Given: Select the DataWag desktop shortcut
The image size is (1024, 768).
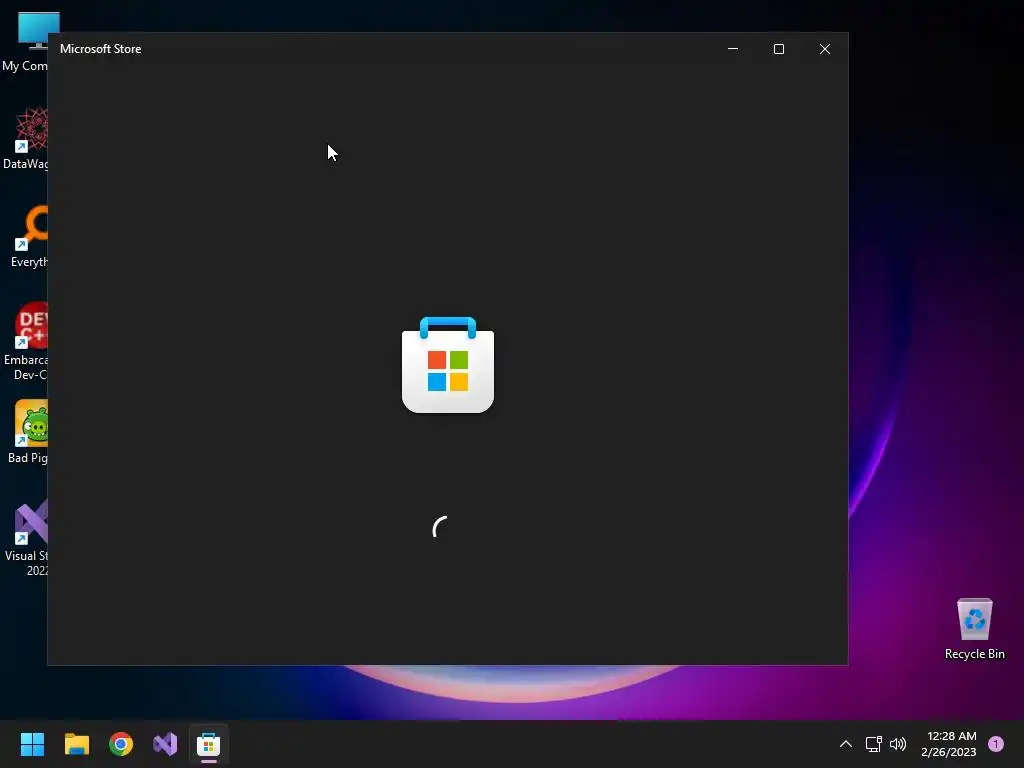Looking at the screenshot, I should tap(25, 138).
